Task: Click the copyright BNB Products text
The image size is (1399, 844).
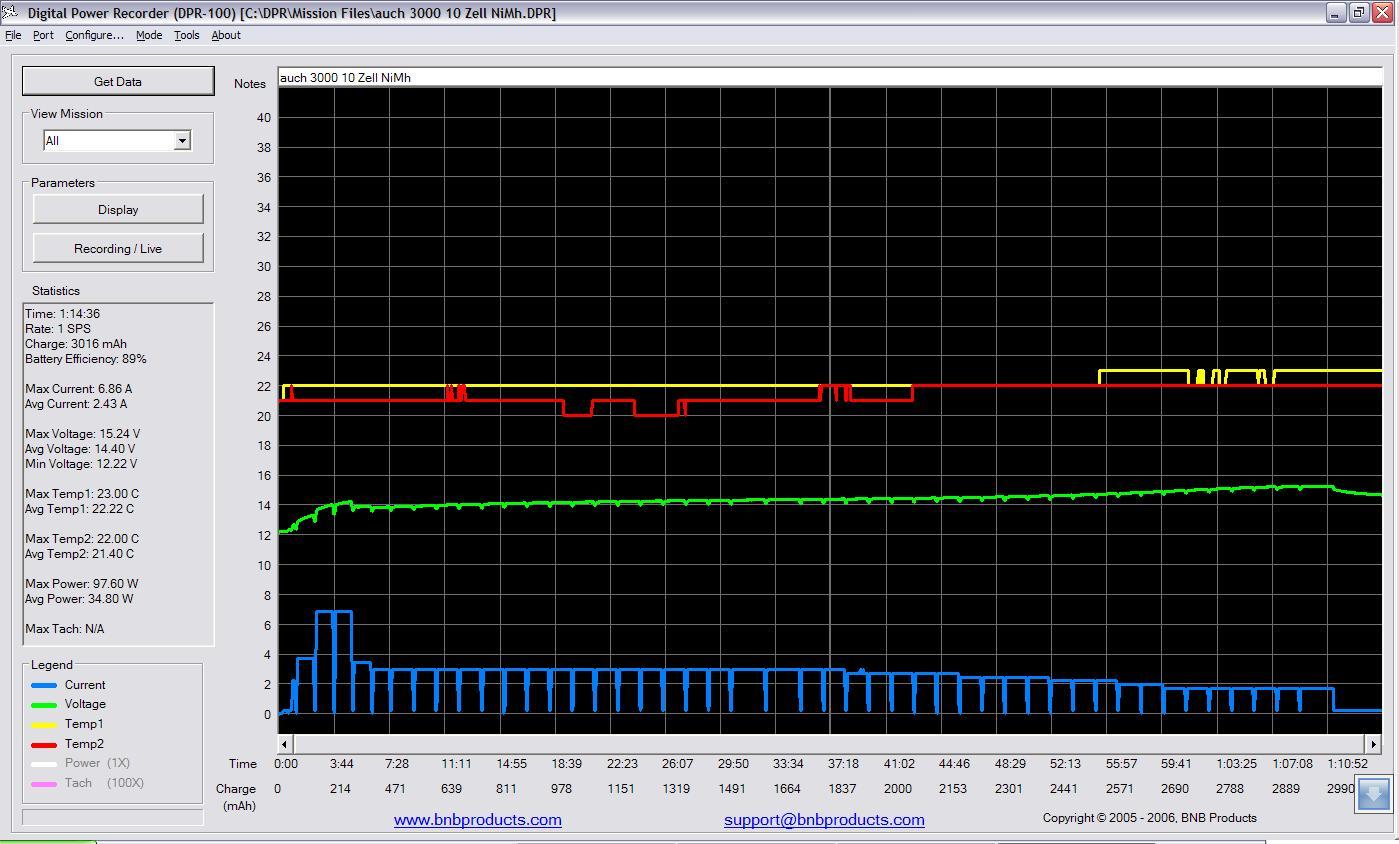Action: click(x=1150, y=818)
